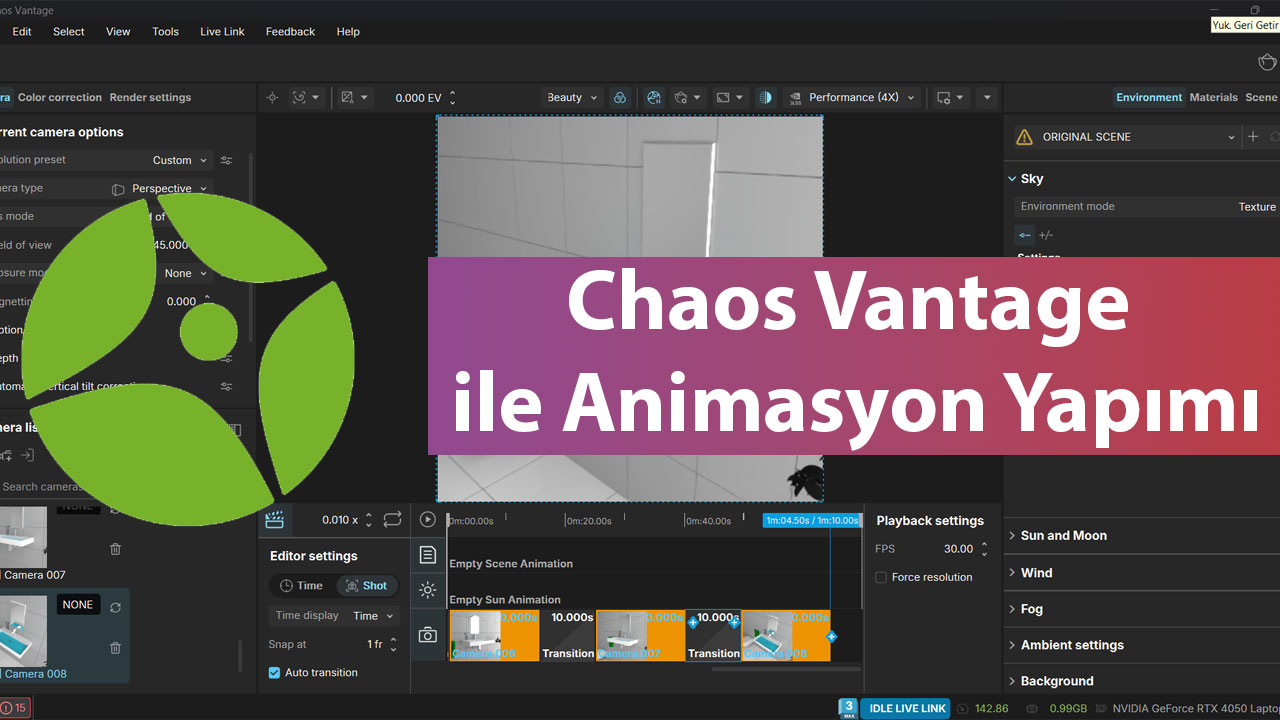Add a new environment preset with plus icon
This screenshot has height=720, width=1280.
(1252, 137)
